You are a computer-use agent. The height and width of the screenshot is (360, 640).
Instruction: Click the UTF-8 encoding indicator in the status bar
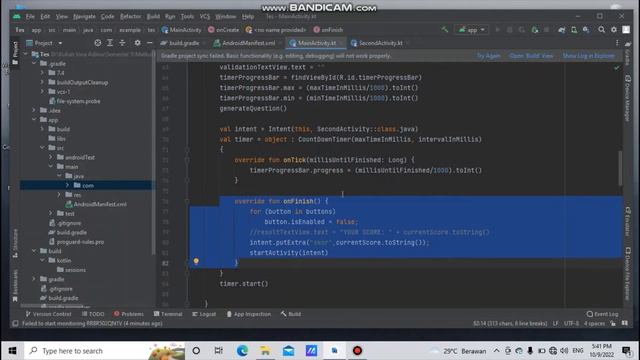click(571, 323)
